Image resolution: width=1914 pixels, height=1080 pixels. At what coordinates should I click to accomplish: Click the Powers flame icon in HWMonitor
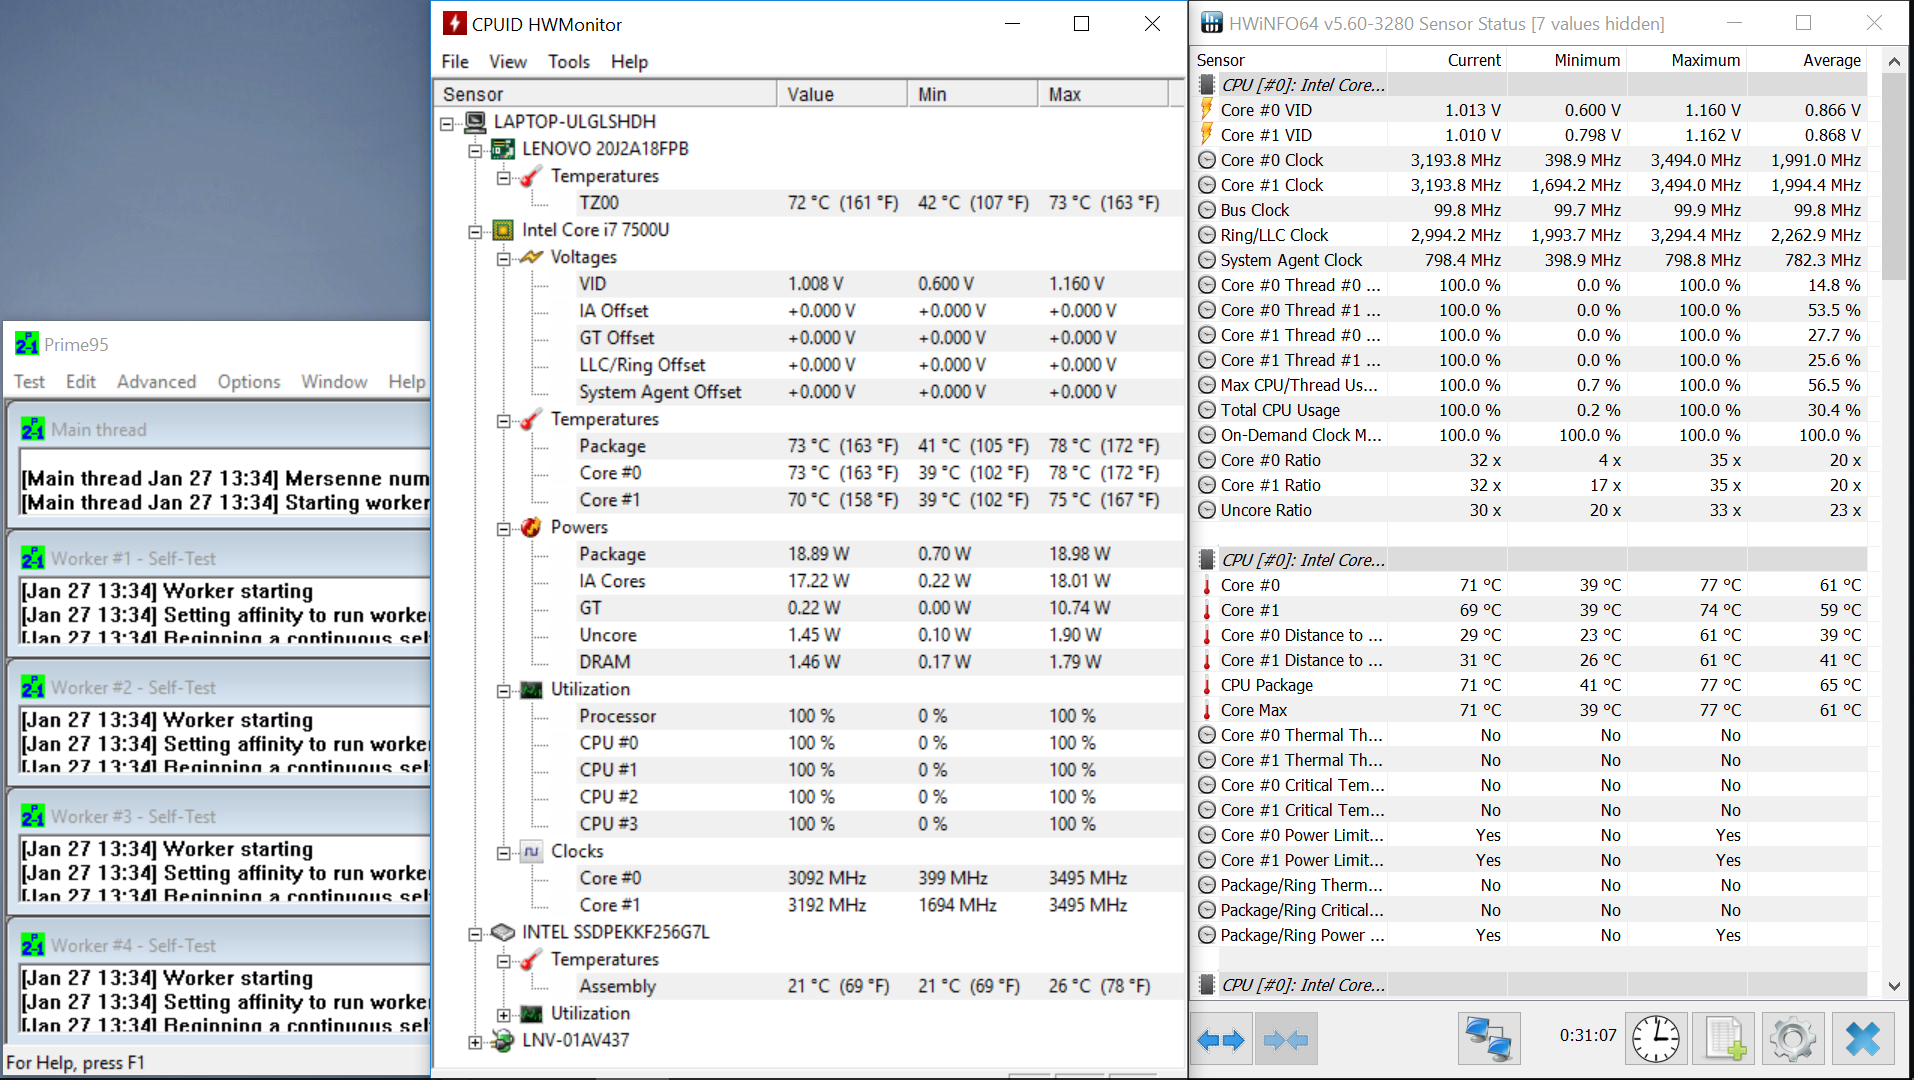pyautogui.click(x=531, y=527)
